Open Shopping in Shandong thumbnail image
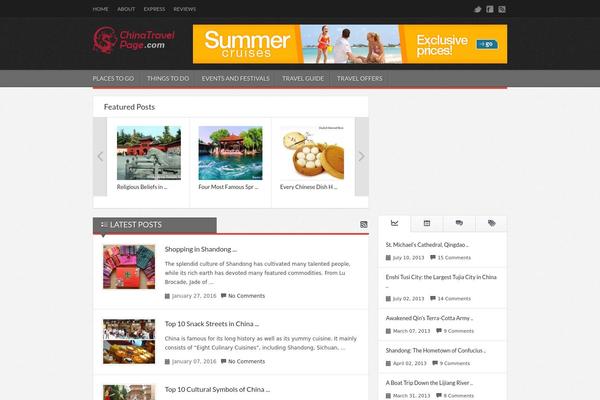Image resolution: width=600 pixels, height=400 pixels. coord(129,267)
